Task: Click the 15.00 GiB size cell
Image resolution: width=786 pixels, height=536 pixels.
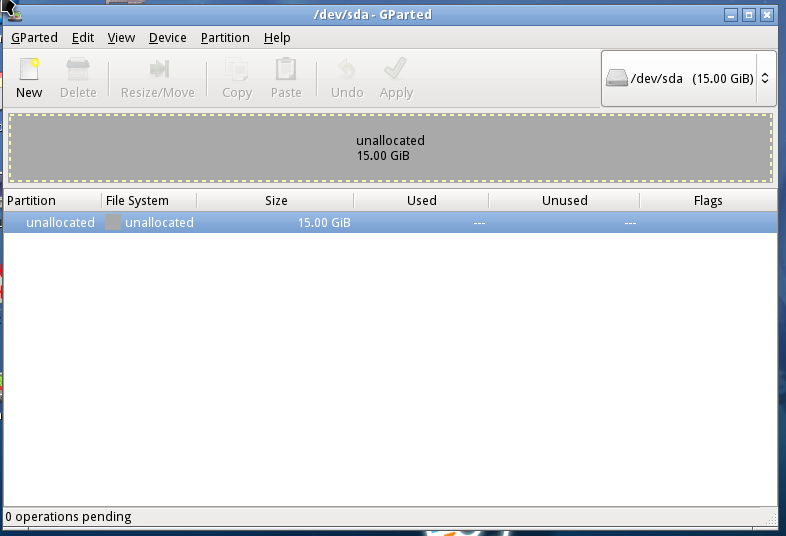Action: pyautogui.click(x=324, y=223)
